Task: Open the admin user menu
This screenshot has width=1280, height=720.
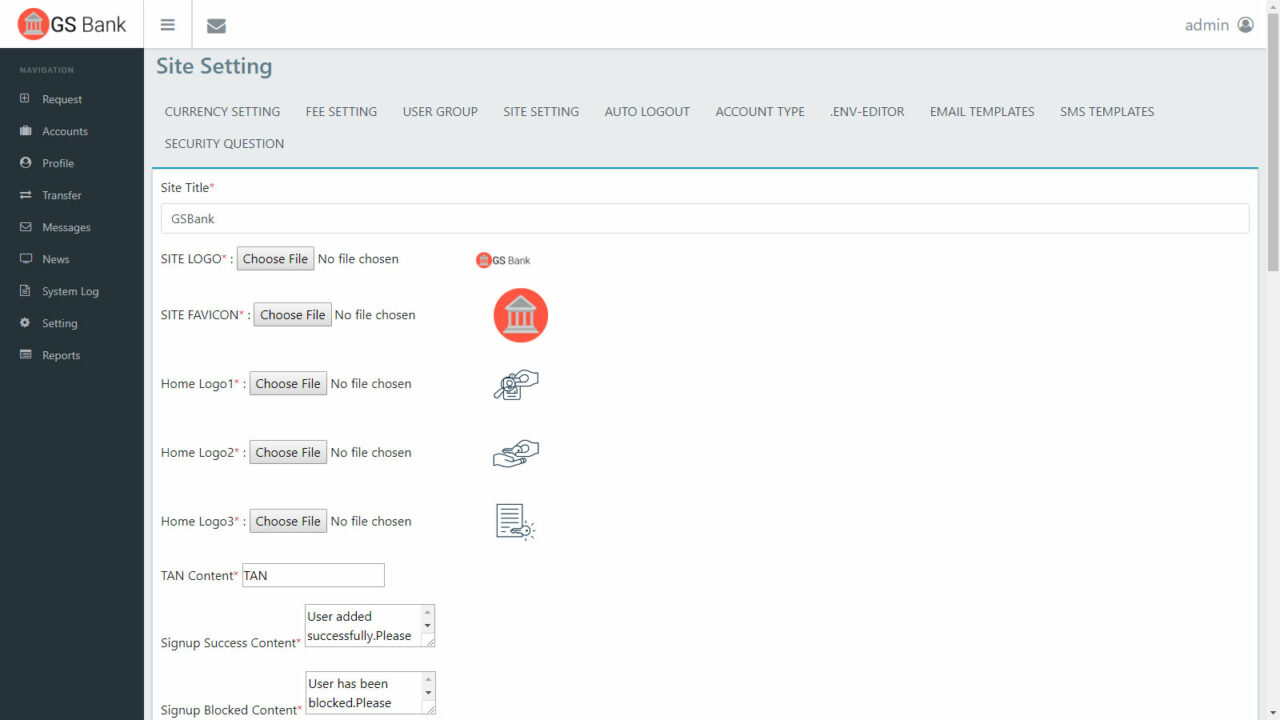Action: click(1218, 25)
